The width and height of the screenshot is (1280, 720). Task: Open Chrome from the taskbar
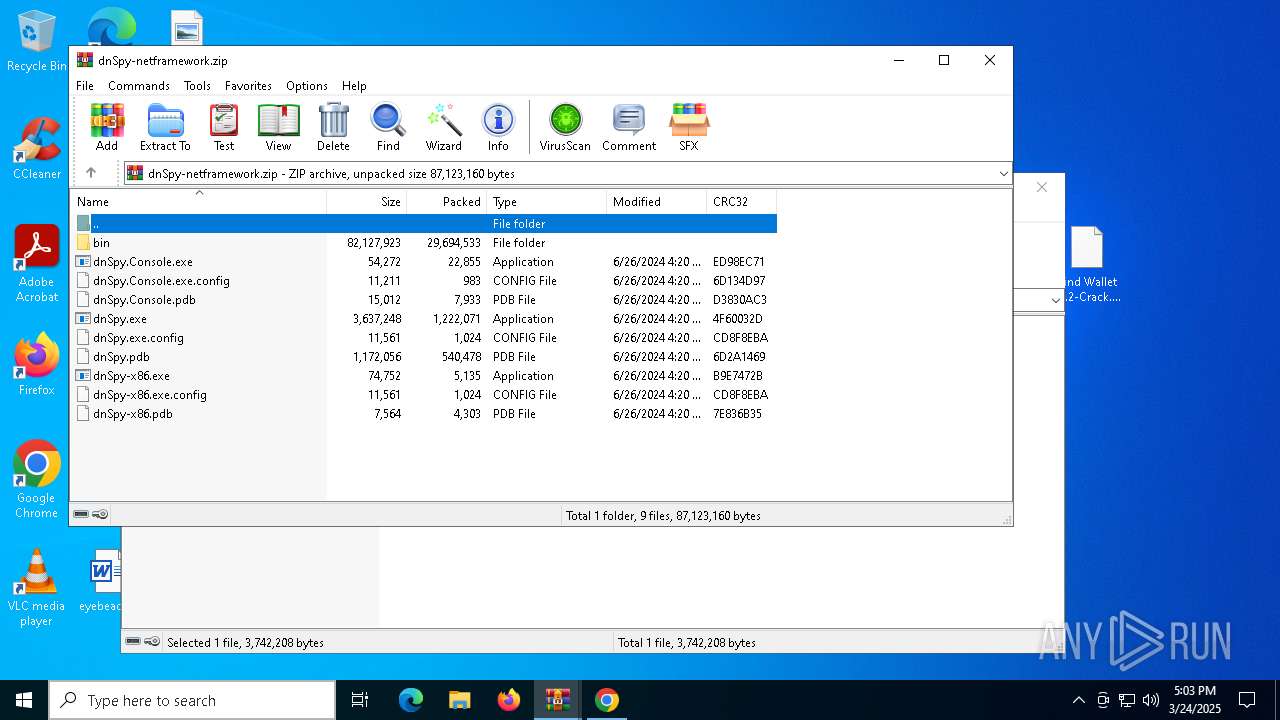pos(606,700)
